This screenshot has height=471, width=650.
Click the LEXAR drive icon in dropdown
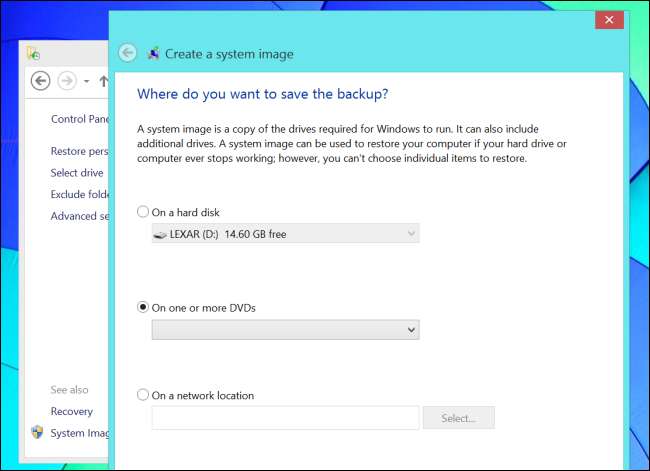(160, 235)
